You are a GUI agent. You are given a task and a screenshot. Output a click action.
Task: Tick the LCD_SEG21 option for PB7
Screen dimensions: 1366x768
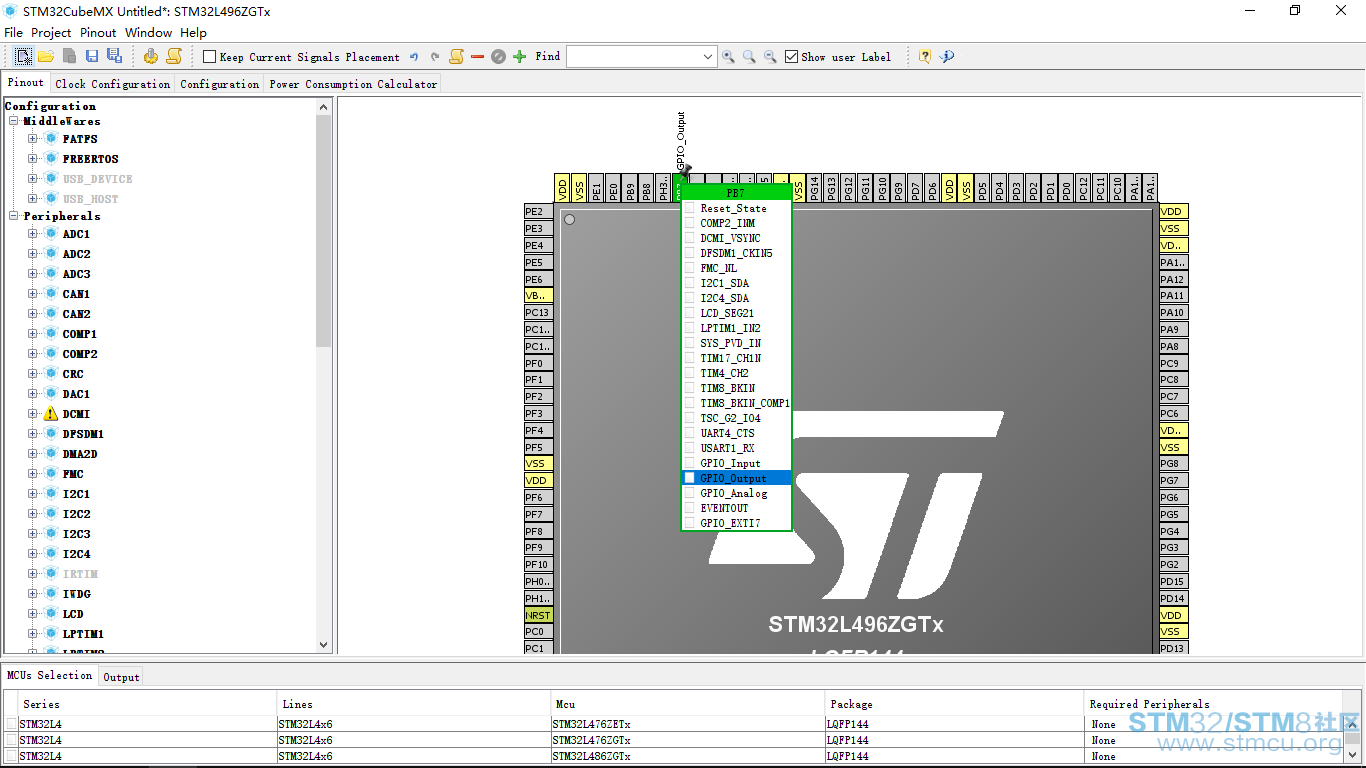click(x=689, y=313)
